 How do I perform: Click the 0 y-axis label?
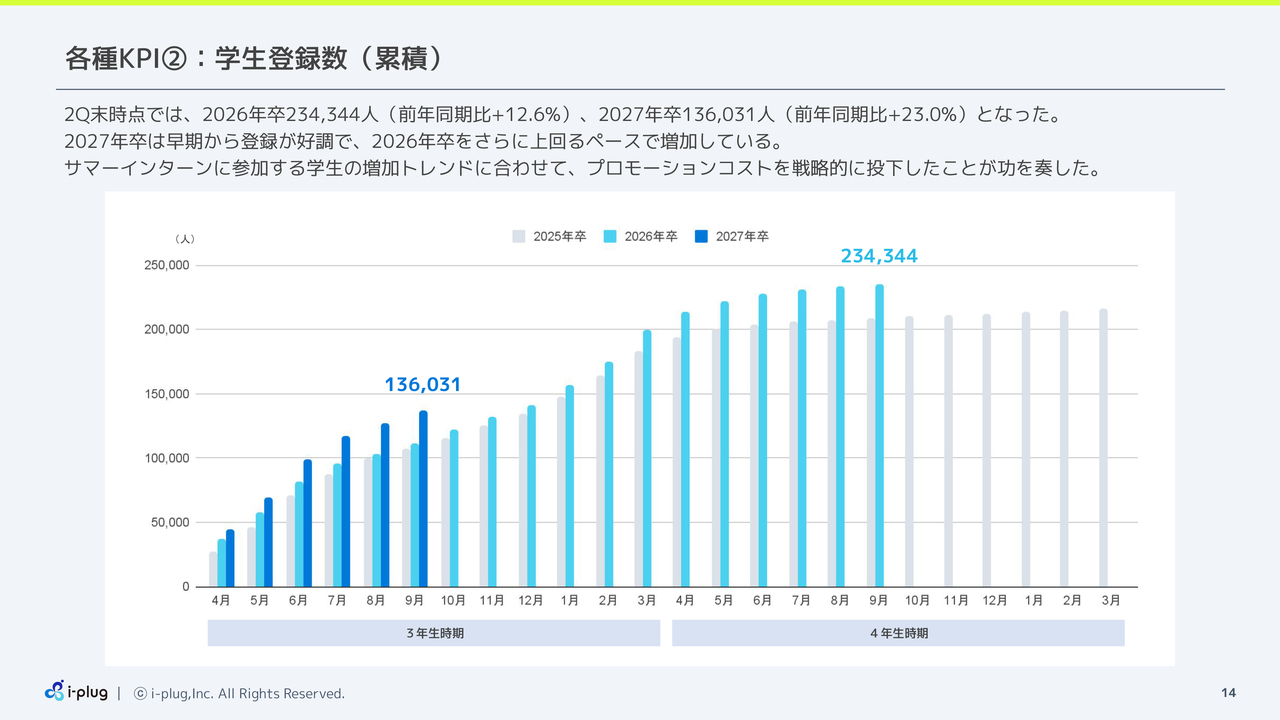pyautogui.click(x=185, y=587)
